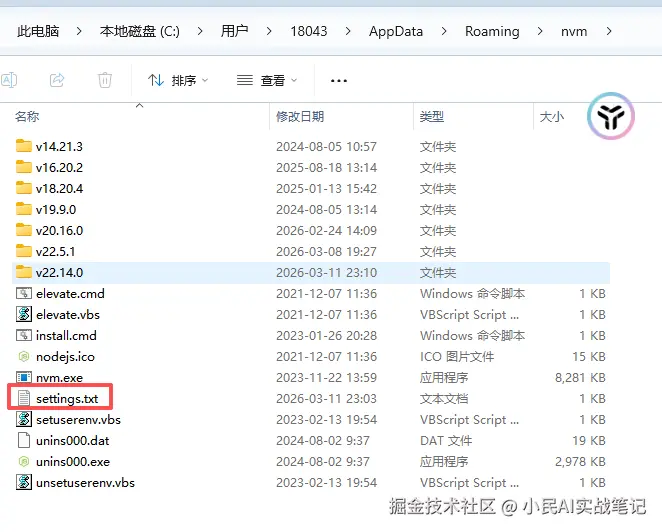Select file name elevate.cmd
This screenshot has height=532, width=662.
click(x=70, y=293)
